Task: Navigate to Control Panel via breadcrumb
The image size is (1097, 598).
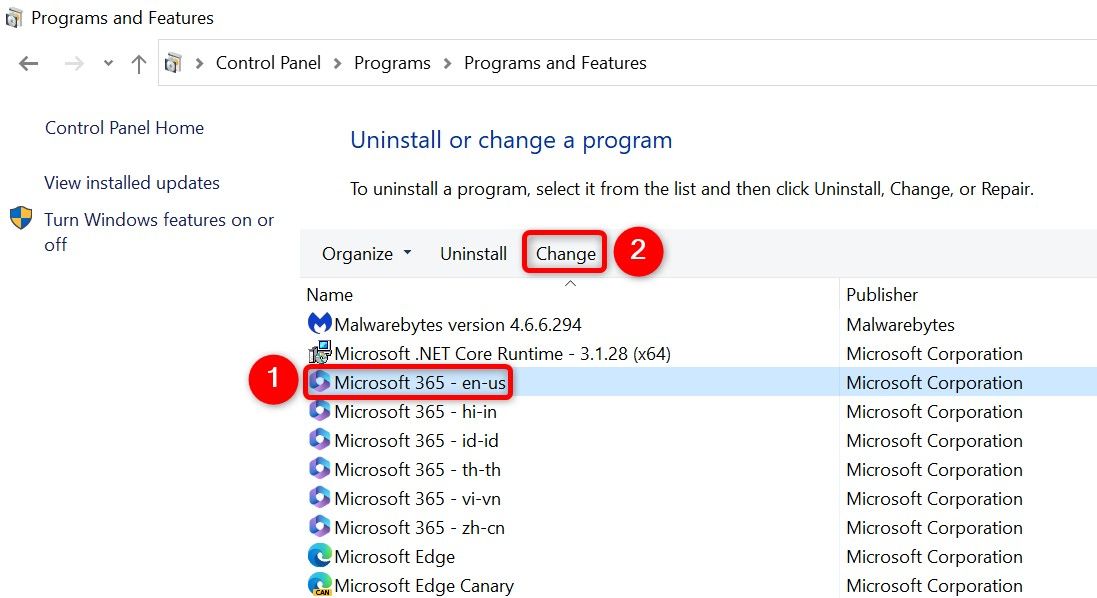Action: tap(268, 62)
